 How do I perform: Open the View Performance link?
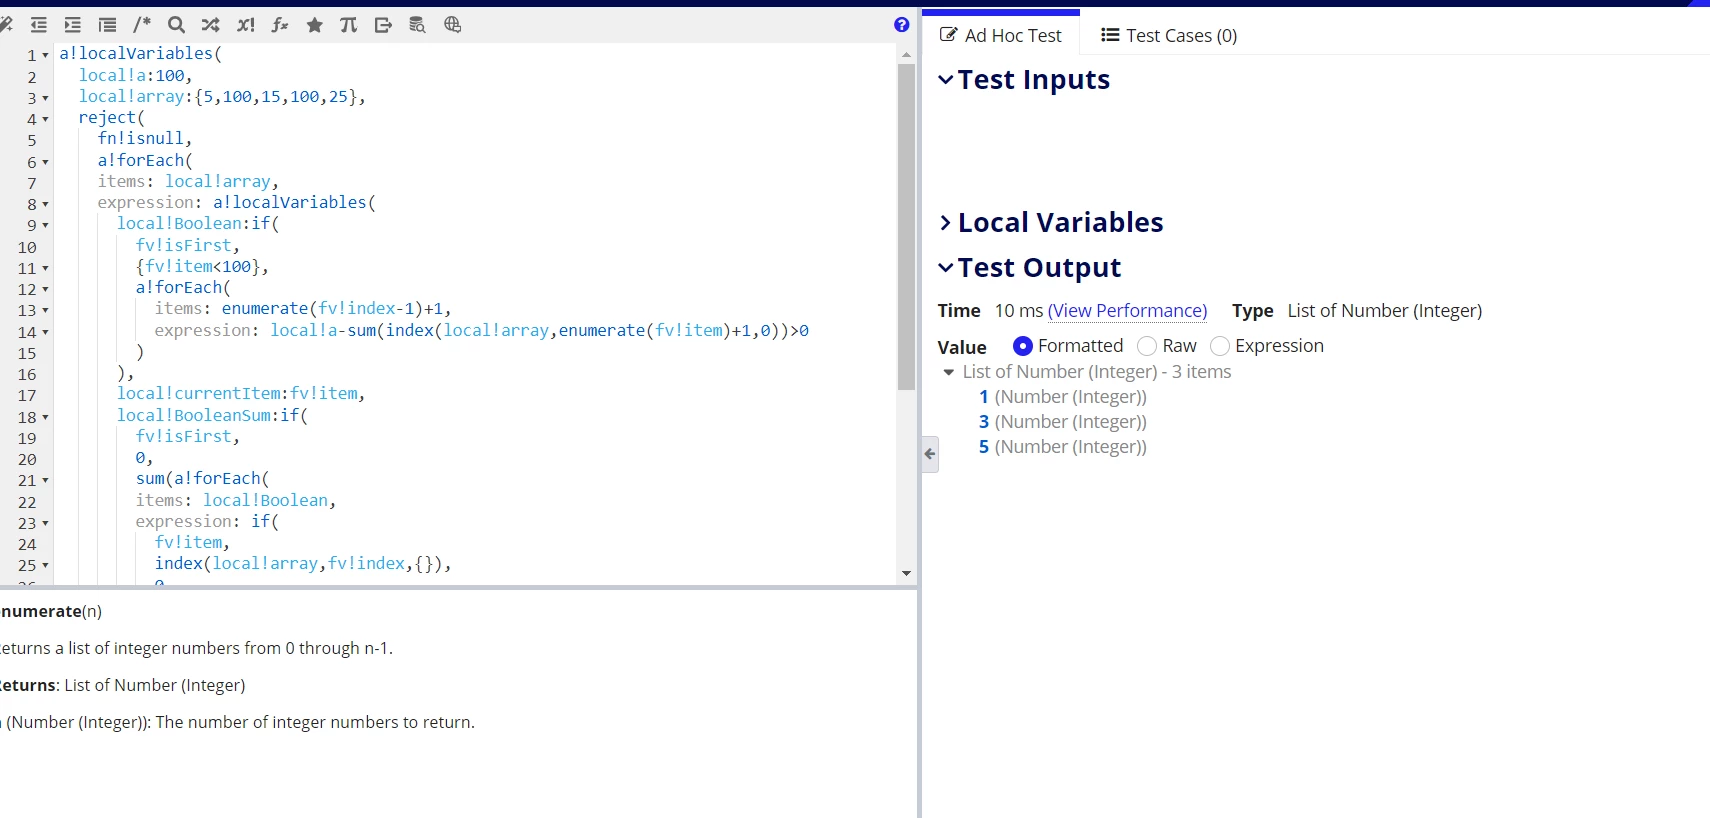click(x=1127, y=311)
